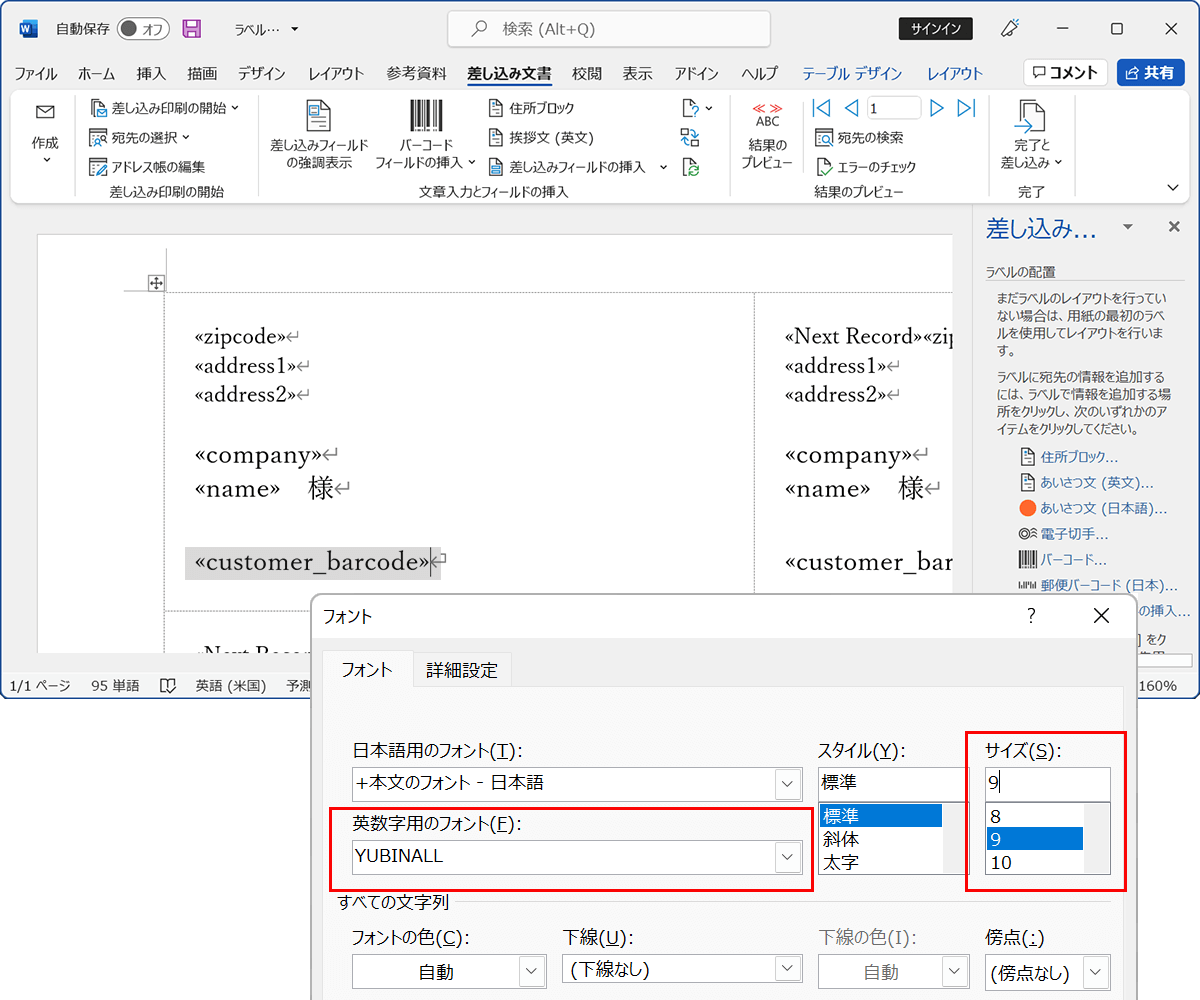This screenshot has width=1200, height=1000.
Task: Select size 9 in the サイズ list
Action: click(1034, 838)
